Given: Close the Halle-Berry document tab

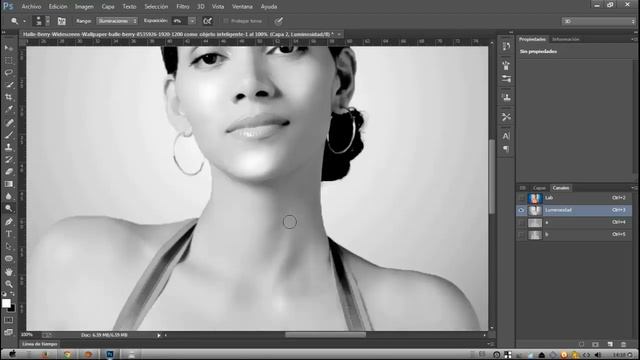Looking at the screenshot, I should click(x=339, y=34).
